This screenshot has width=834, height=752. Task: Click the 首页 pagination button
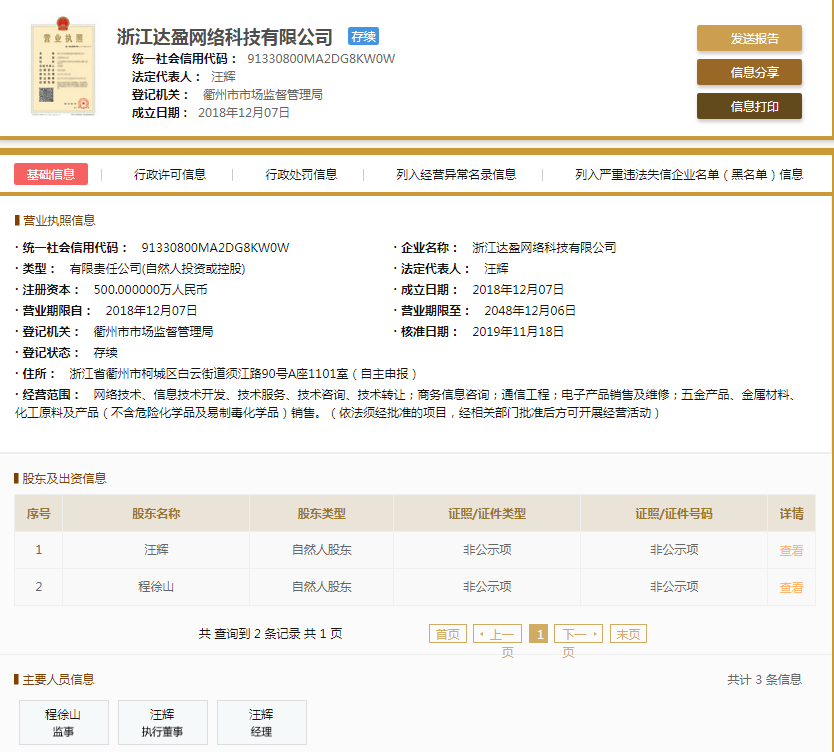click(x=447, y=632)
